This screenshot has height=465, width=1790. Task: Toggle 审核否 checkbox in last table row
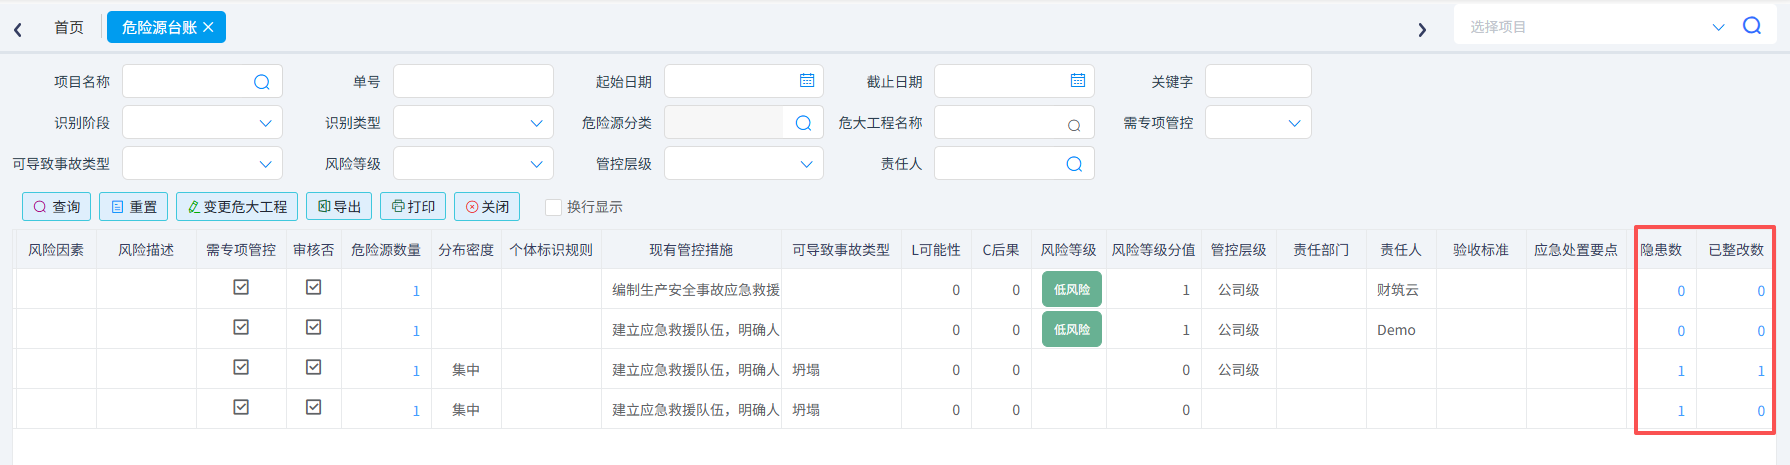coord(313,407)
